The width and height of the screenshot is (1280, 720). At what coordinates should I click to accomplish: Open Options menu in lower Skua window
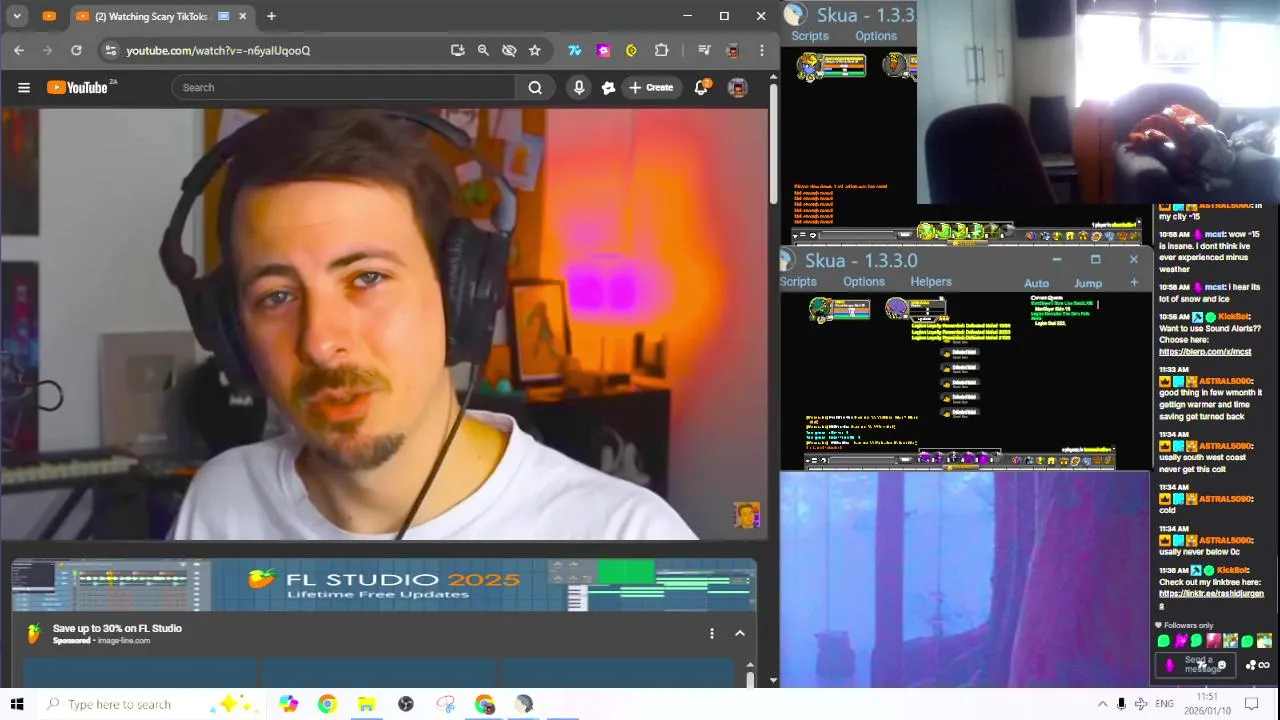864,282
